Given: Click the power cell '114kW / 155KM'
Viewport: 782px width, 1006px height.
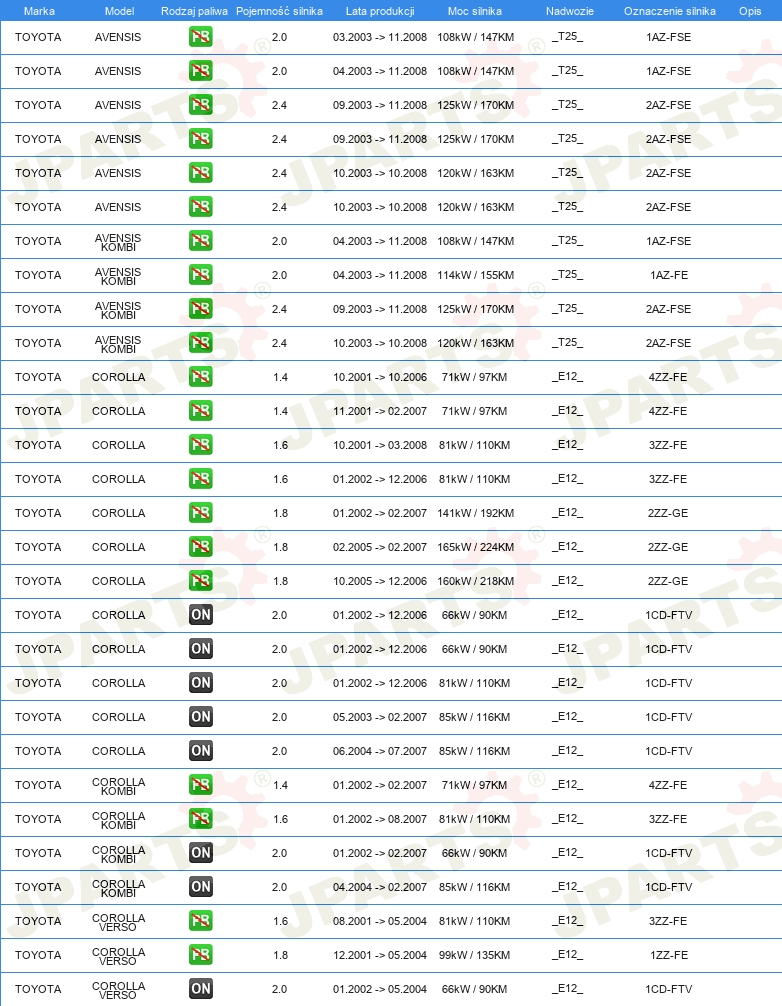Looking at the screenshot, I should pos(475,275).
